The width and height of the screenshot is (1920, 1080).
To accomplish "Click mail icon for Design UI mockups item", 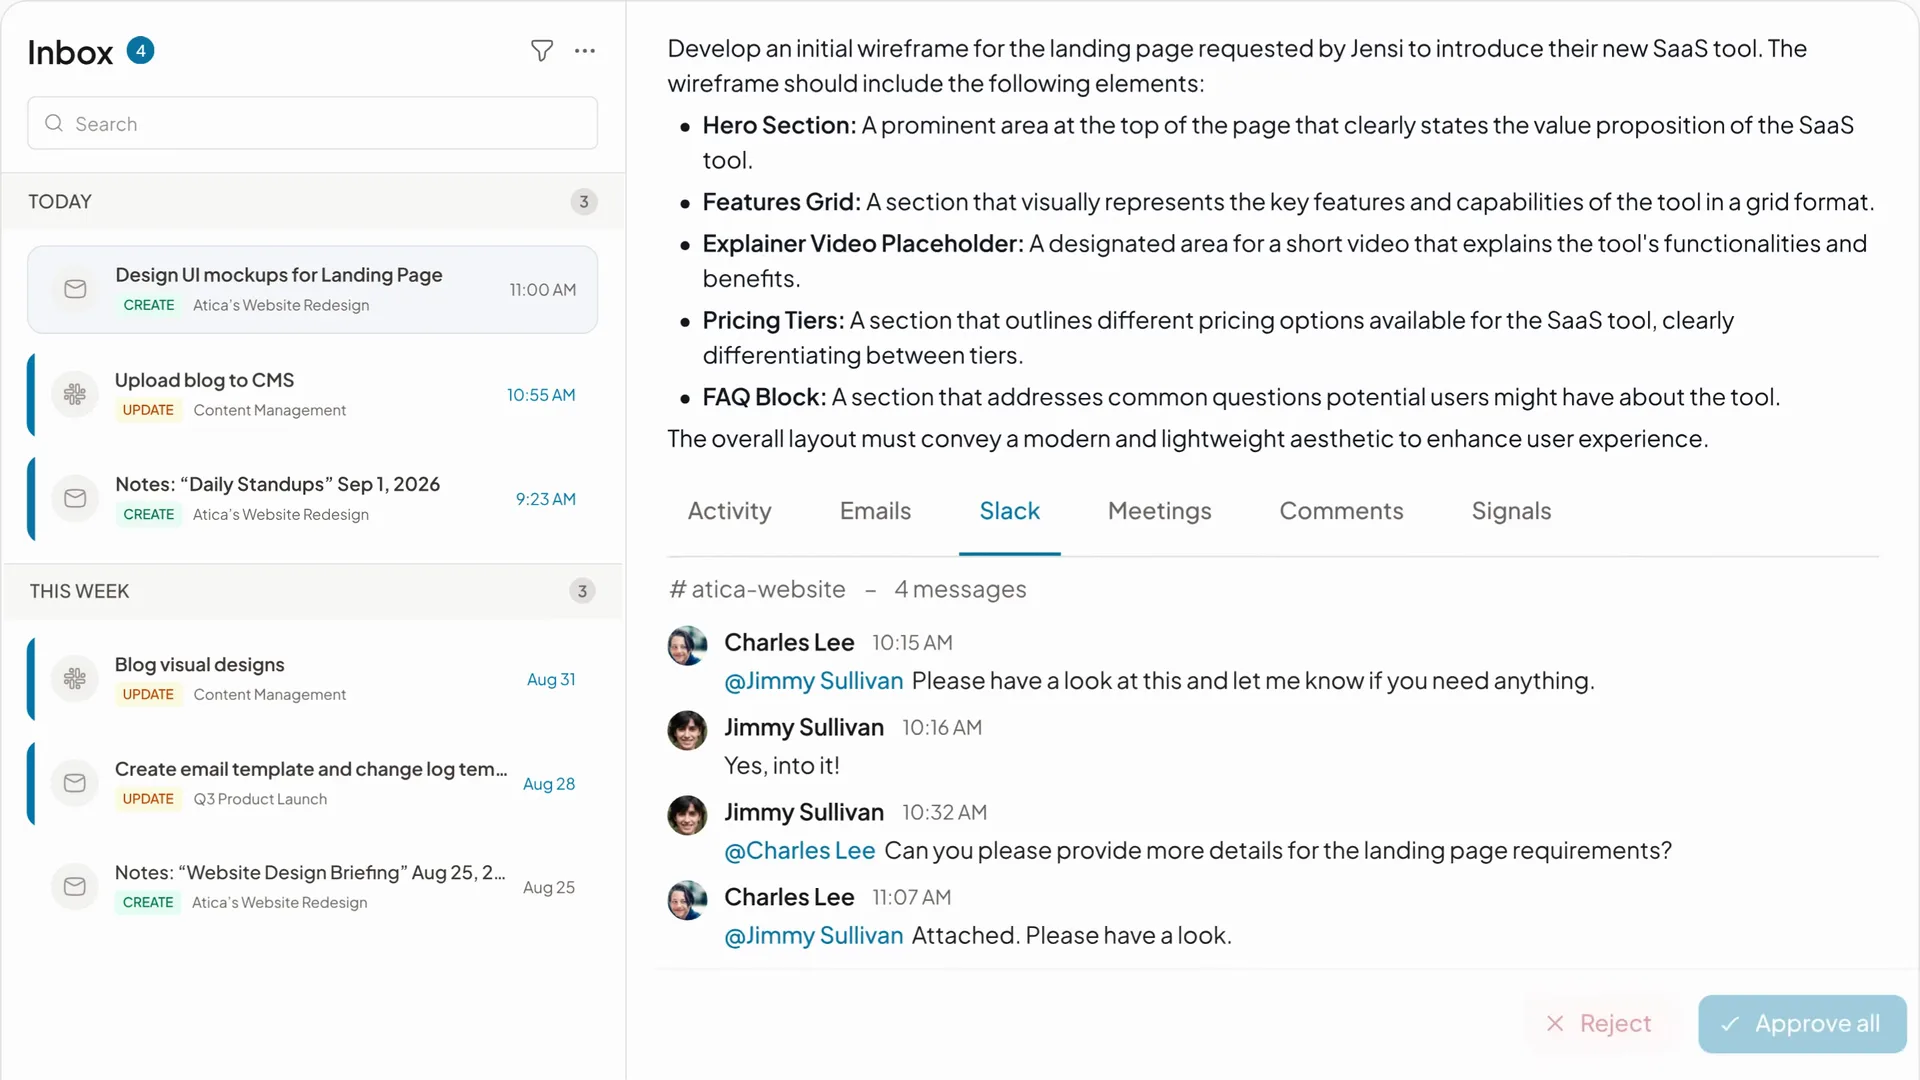I will click(75, 289).
